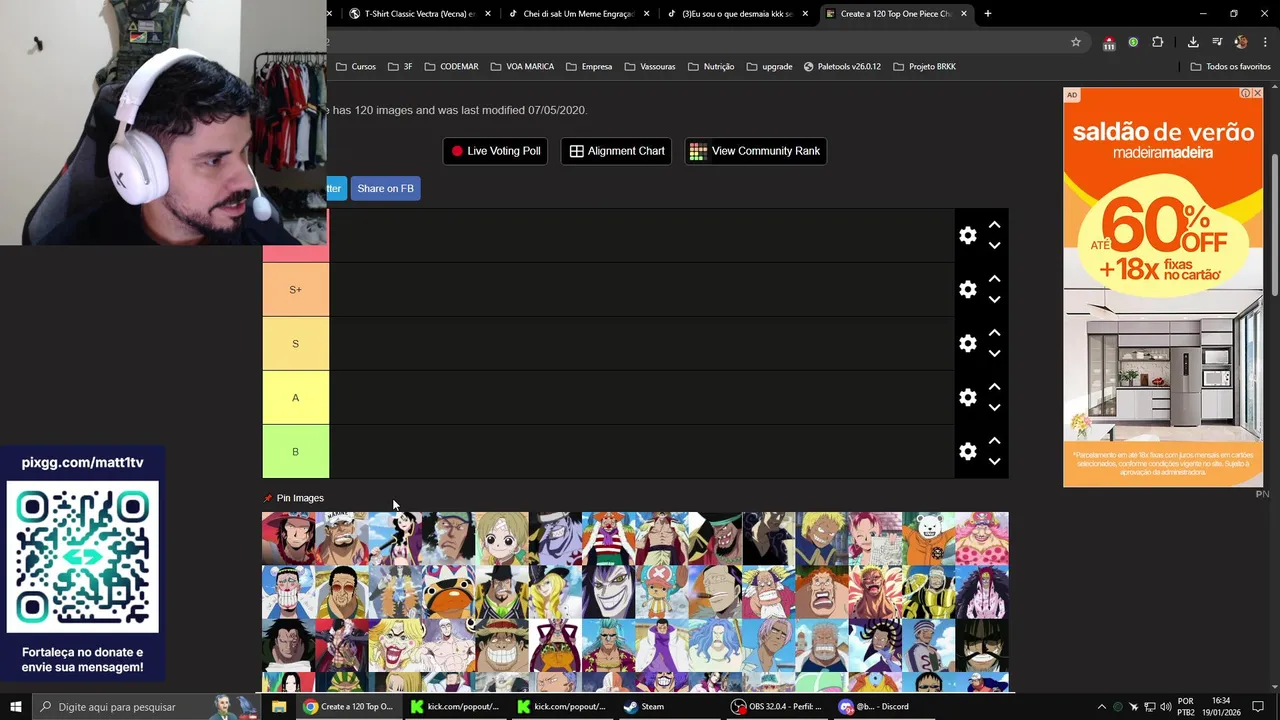Viewport: 1280px width, 720px height.
Task: Select the green B tier label
Action: click(x=295, y=451)
